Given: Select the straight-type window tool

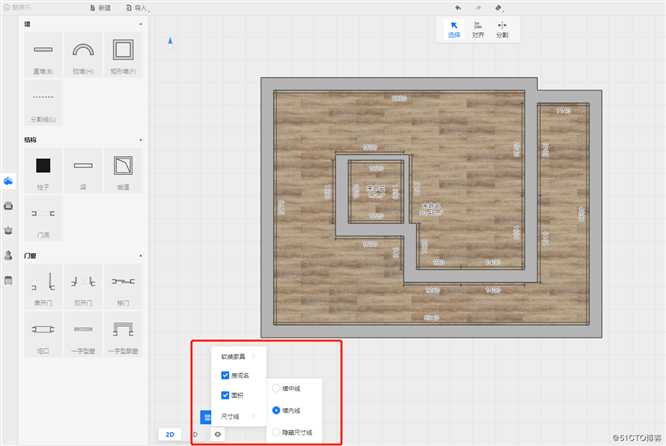Looking at the screenshot, I should tap(83, 334).
